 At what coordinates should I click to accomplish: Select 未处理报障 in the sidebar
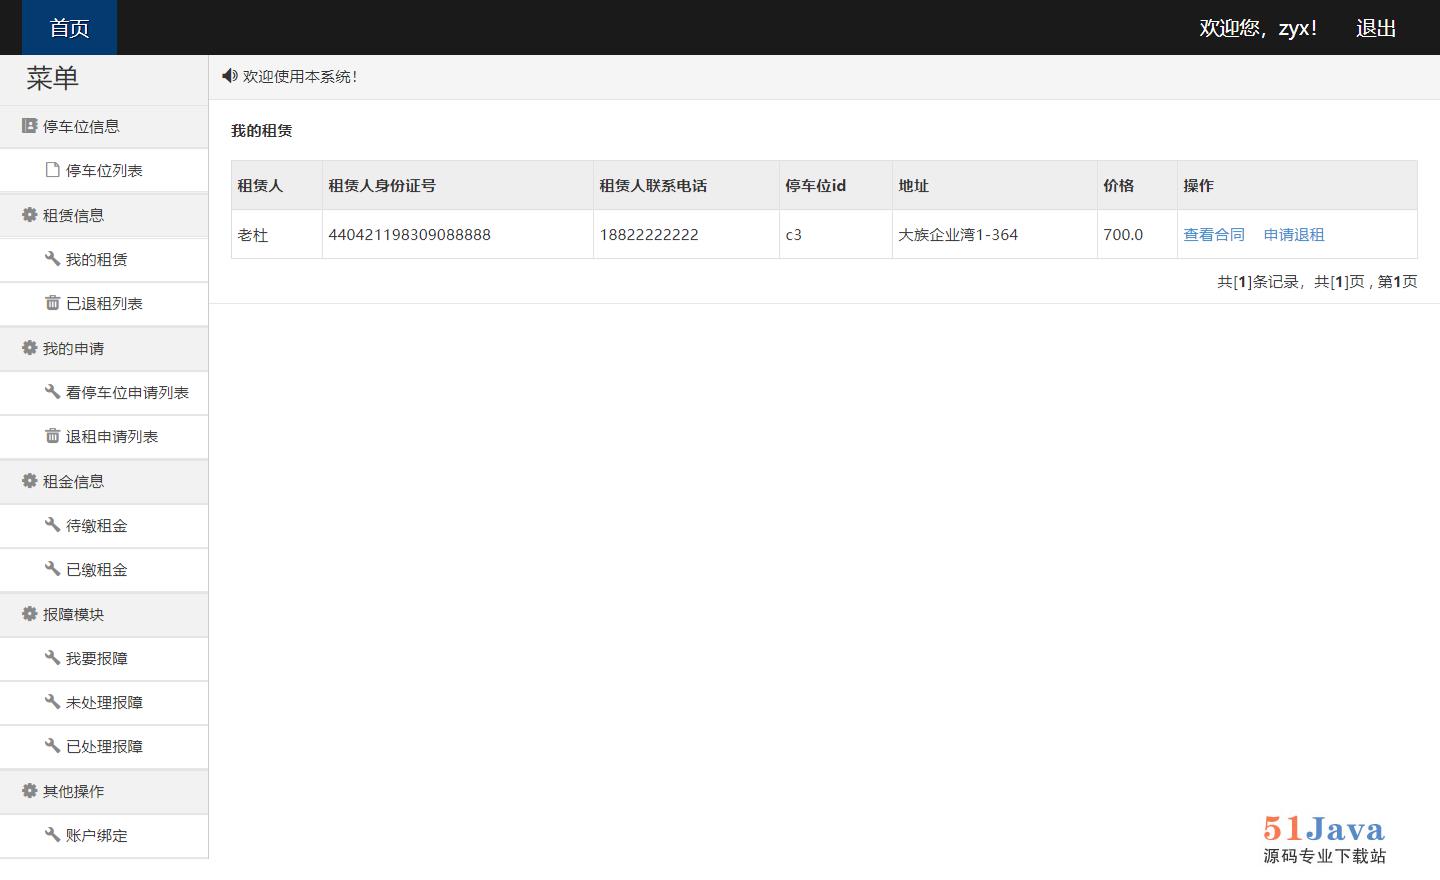[x=104, y=702]
